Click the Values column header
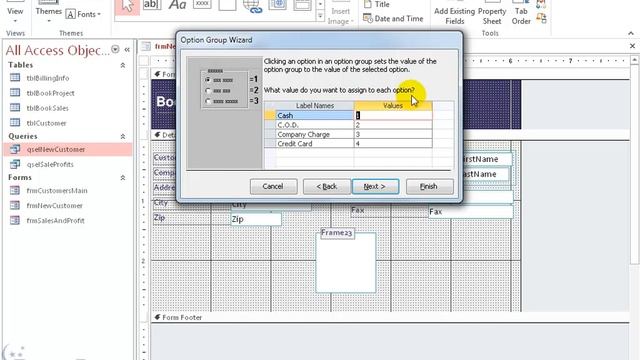 click(393, 106)
